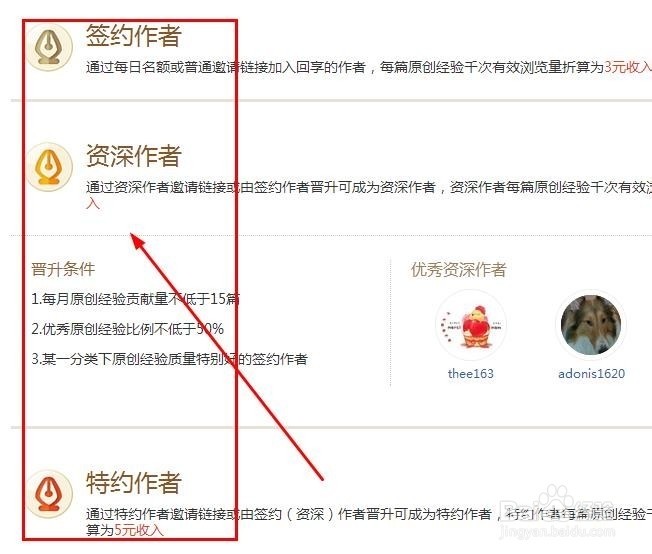This screenshot has width=652, height=554.
Task: Click the 签约作者 description text line
Action: pos(368,67)
